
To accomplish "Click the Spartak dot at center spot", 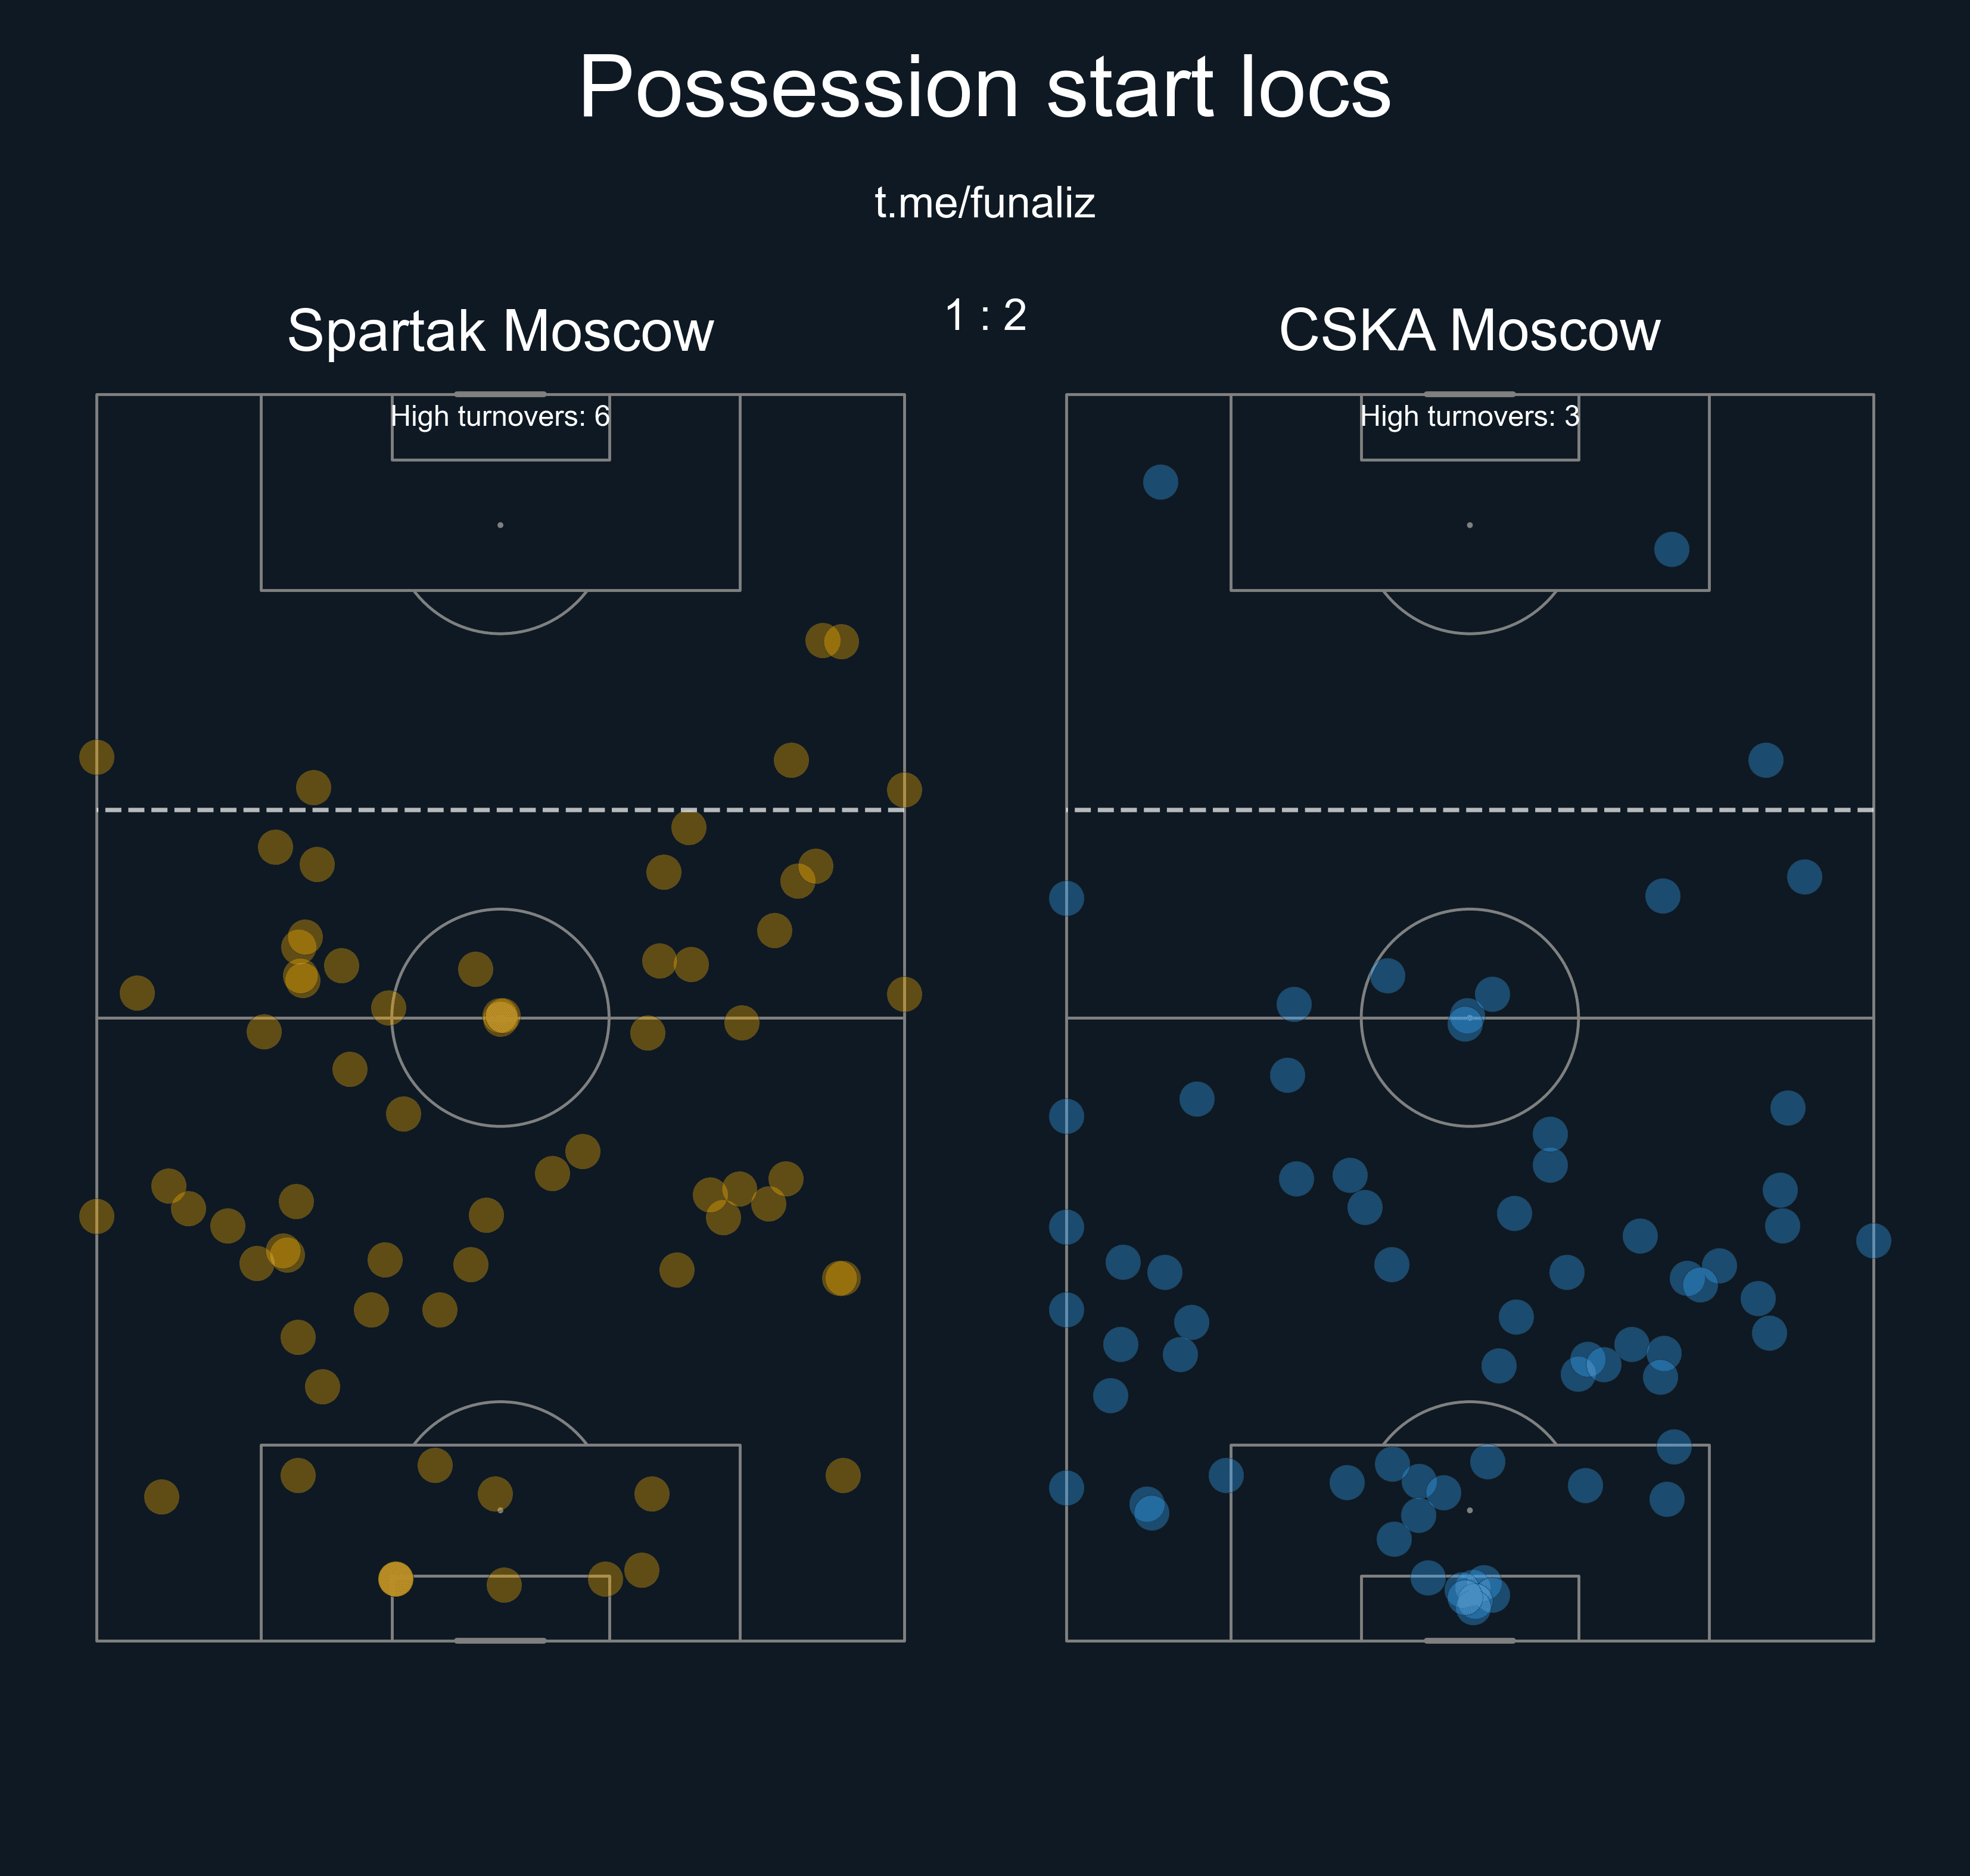I will [501, 1017].
